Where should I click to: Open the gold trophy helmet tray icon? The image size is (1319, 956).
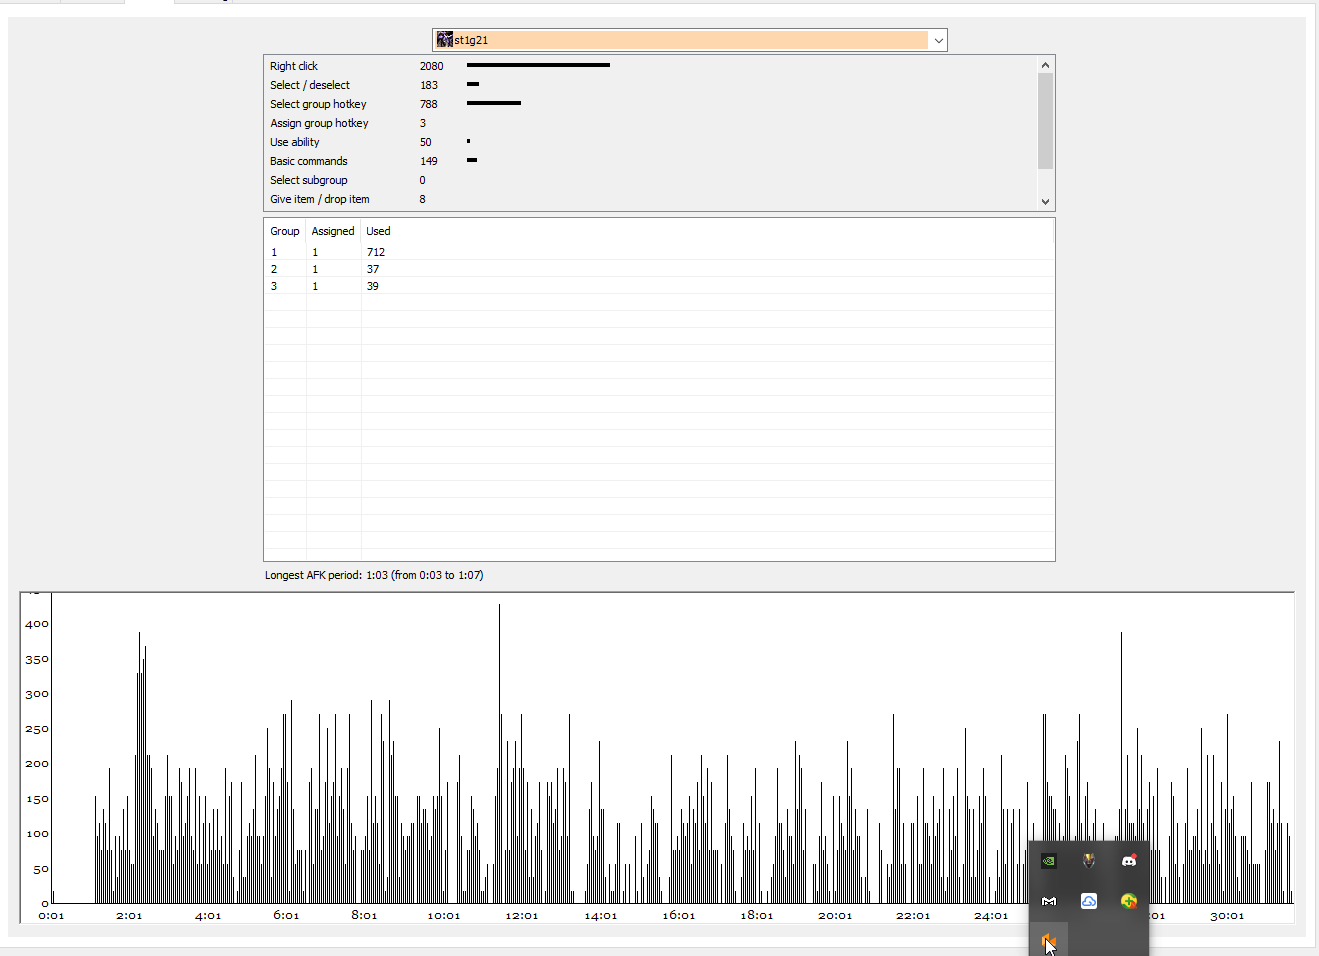point(1089,861)
